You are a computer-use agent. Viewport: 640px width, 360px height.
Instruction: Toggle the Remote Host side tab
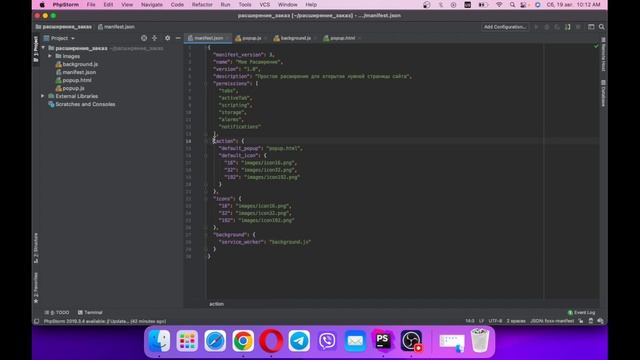click(x=603, y=54)
